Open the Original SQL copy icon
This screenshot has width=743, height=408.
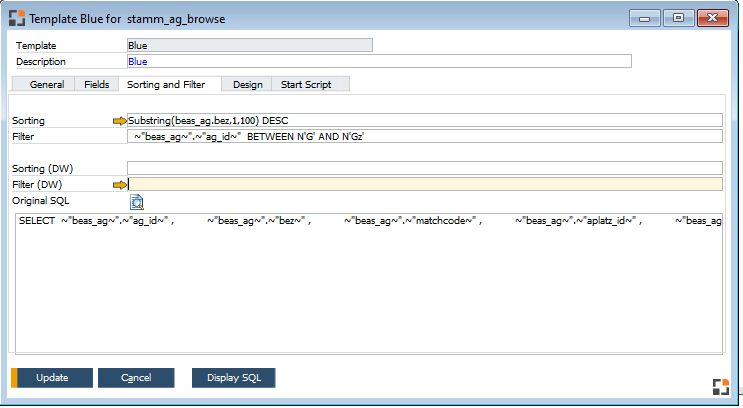point(137,202)
